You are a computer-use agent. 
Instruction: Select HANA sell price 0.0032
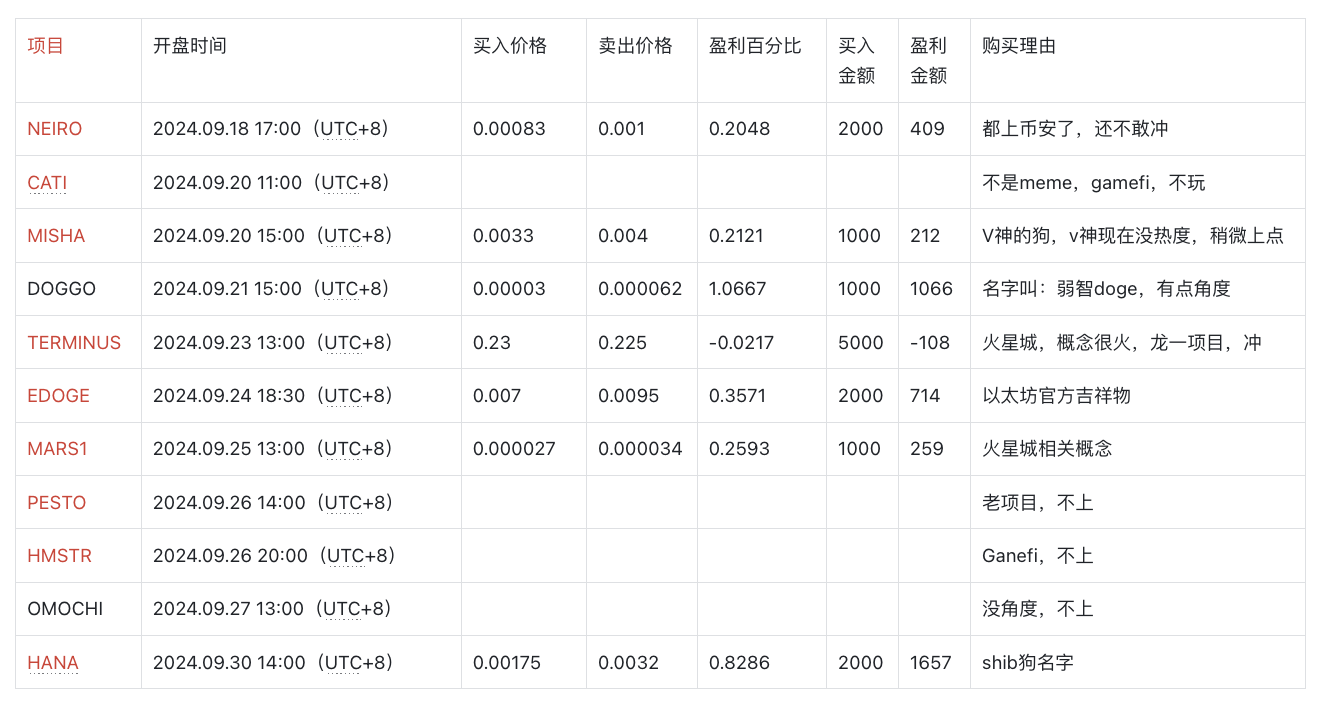pos(628,663)
